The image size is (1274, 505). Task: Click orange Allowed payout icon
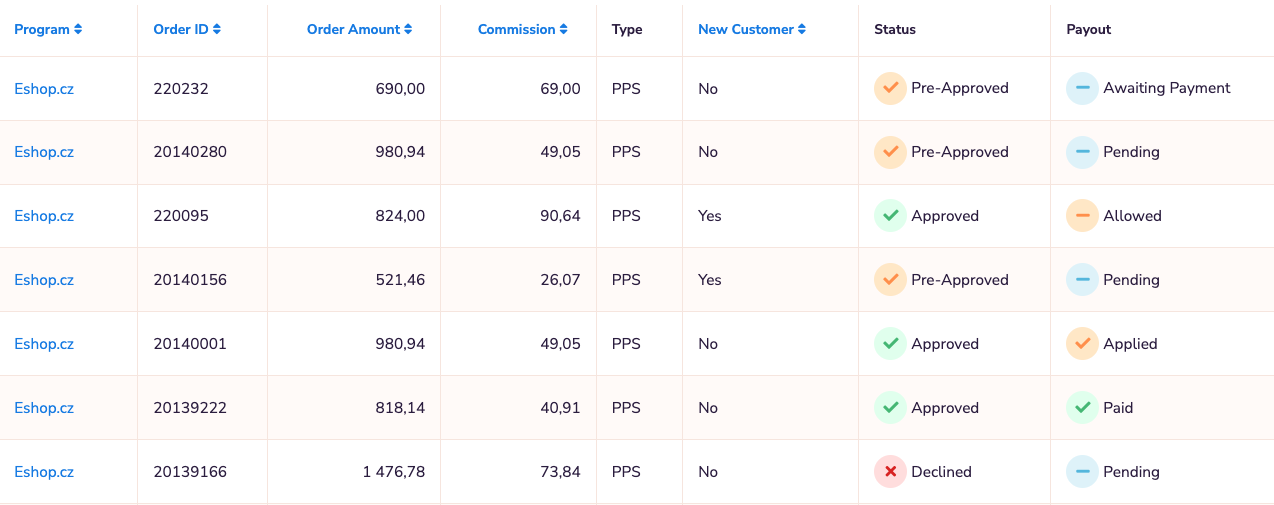point(1082,216)
